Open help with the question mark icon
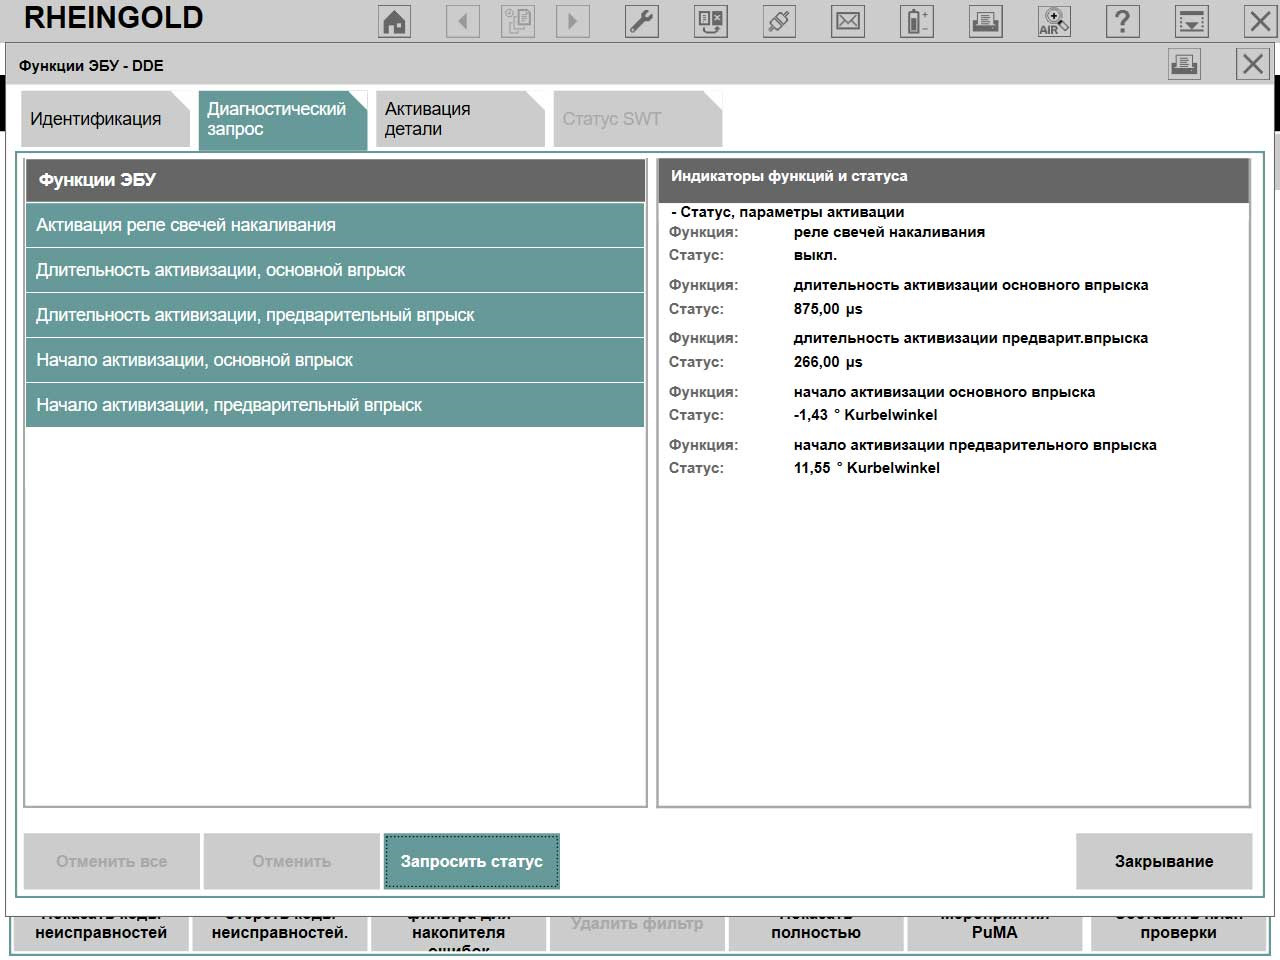This screenshot has width=1280, height=960. [1122, 21]
